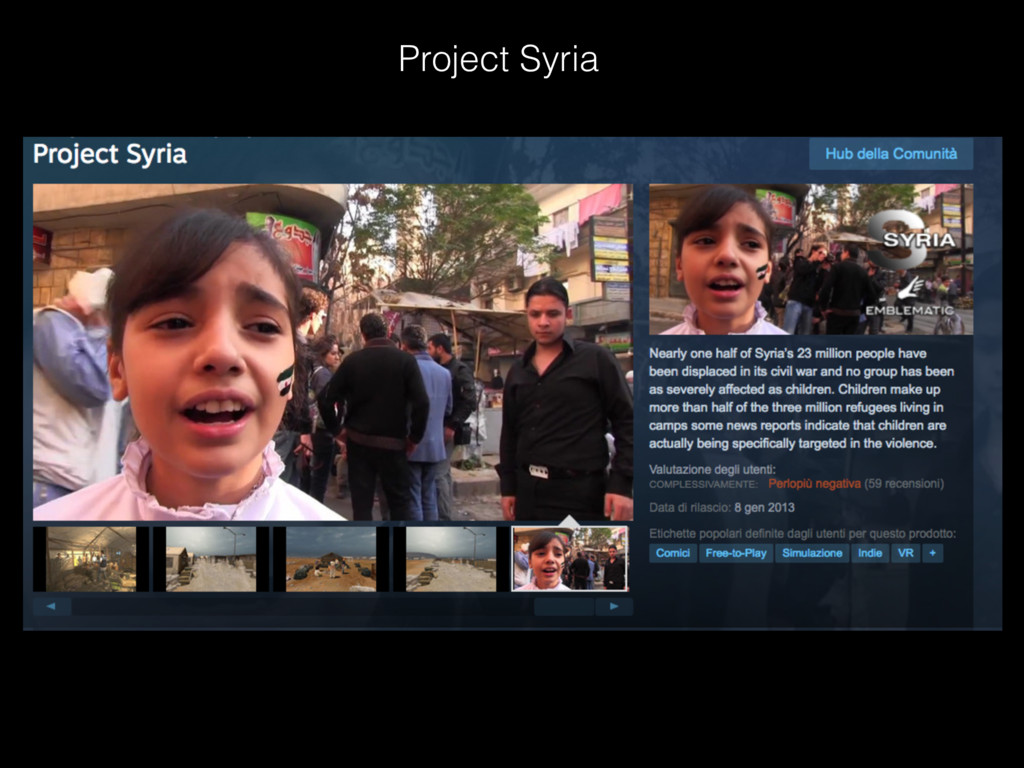This screenshot has width=1024, height=768.
Task: Click the thumbnail strip scrollbar handle
Action: (564, 607)
